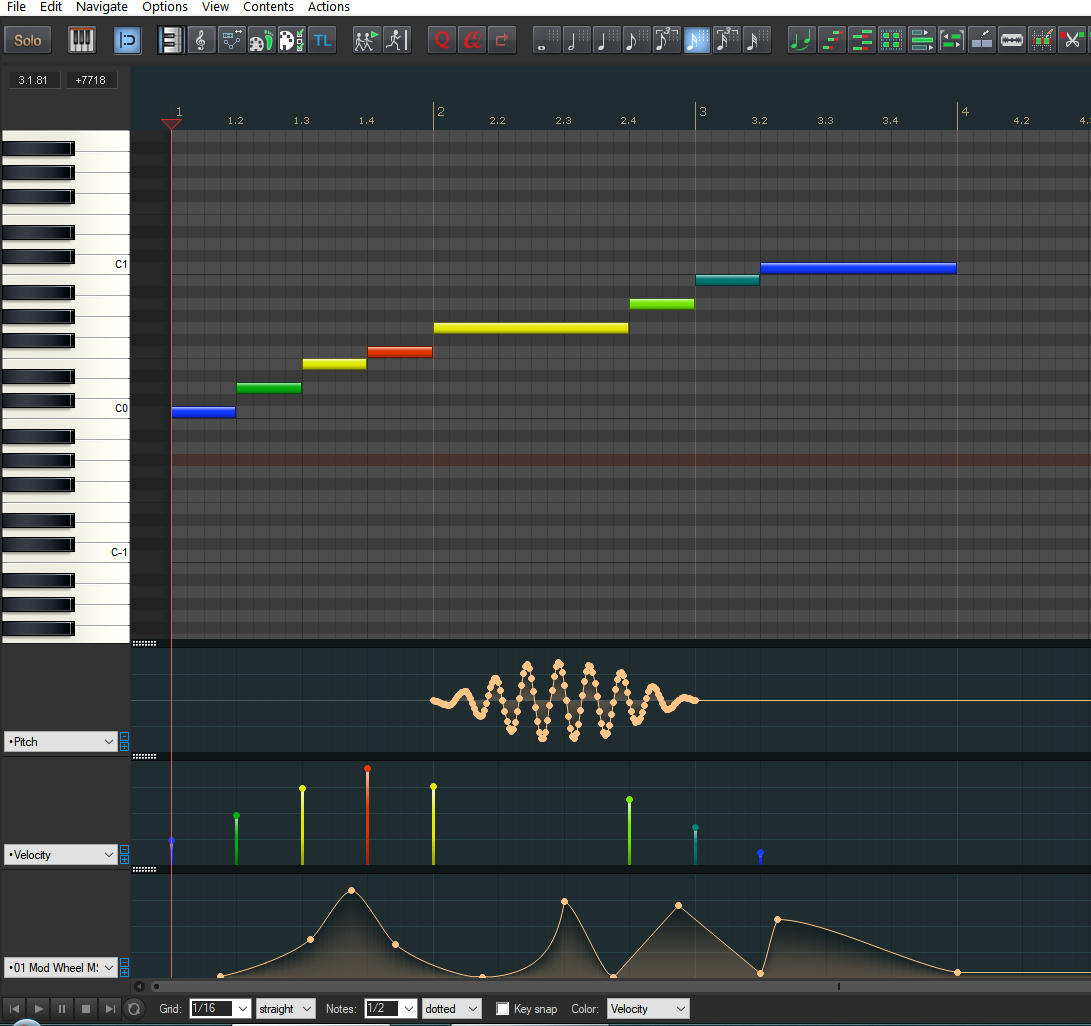Image resolution: width=1091 pixels, height=1026 pixels.
Task: Click the palette with footprint color icon
Action: (x=262, y=40)
